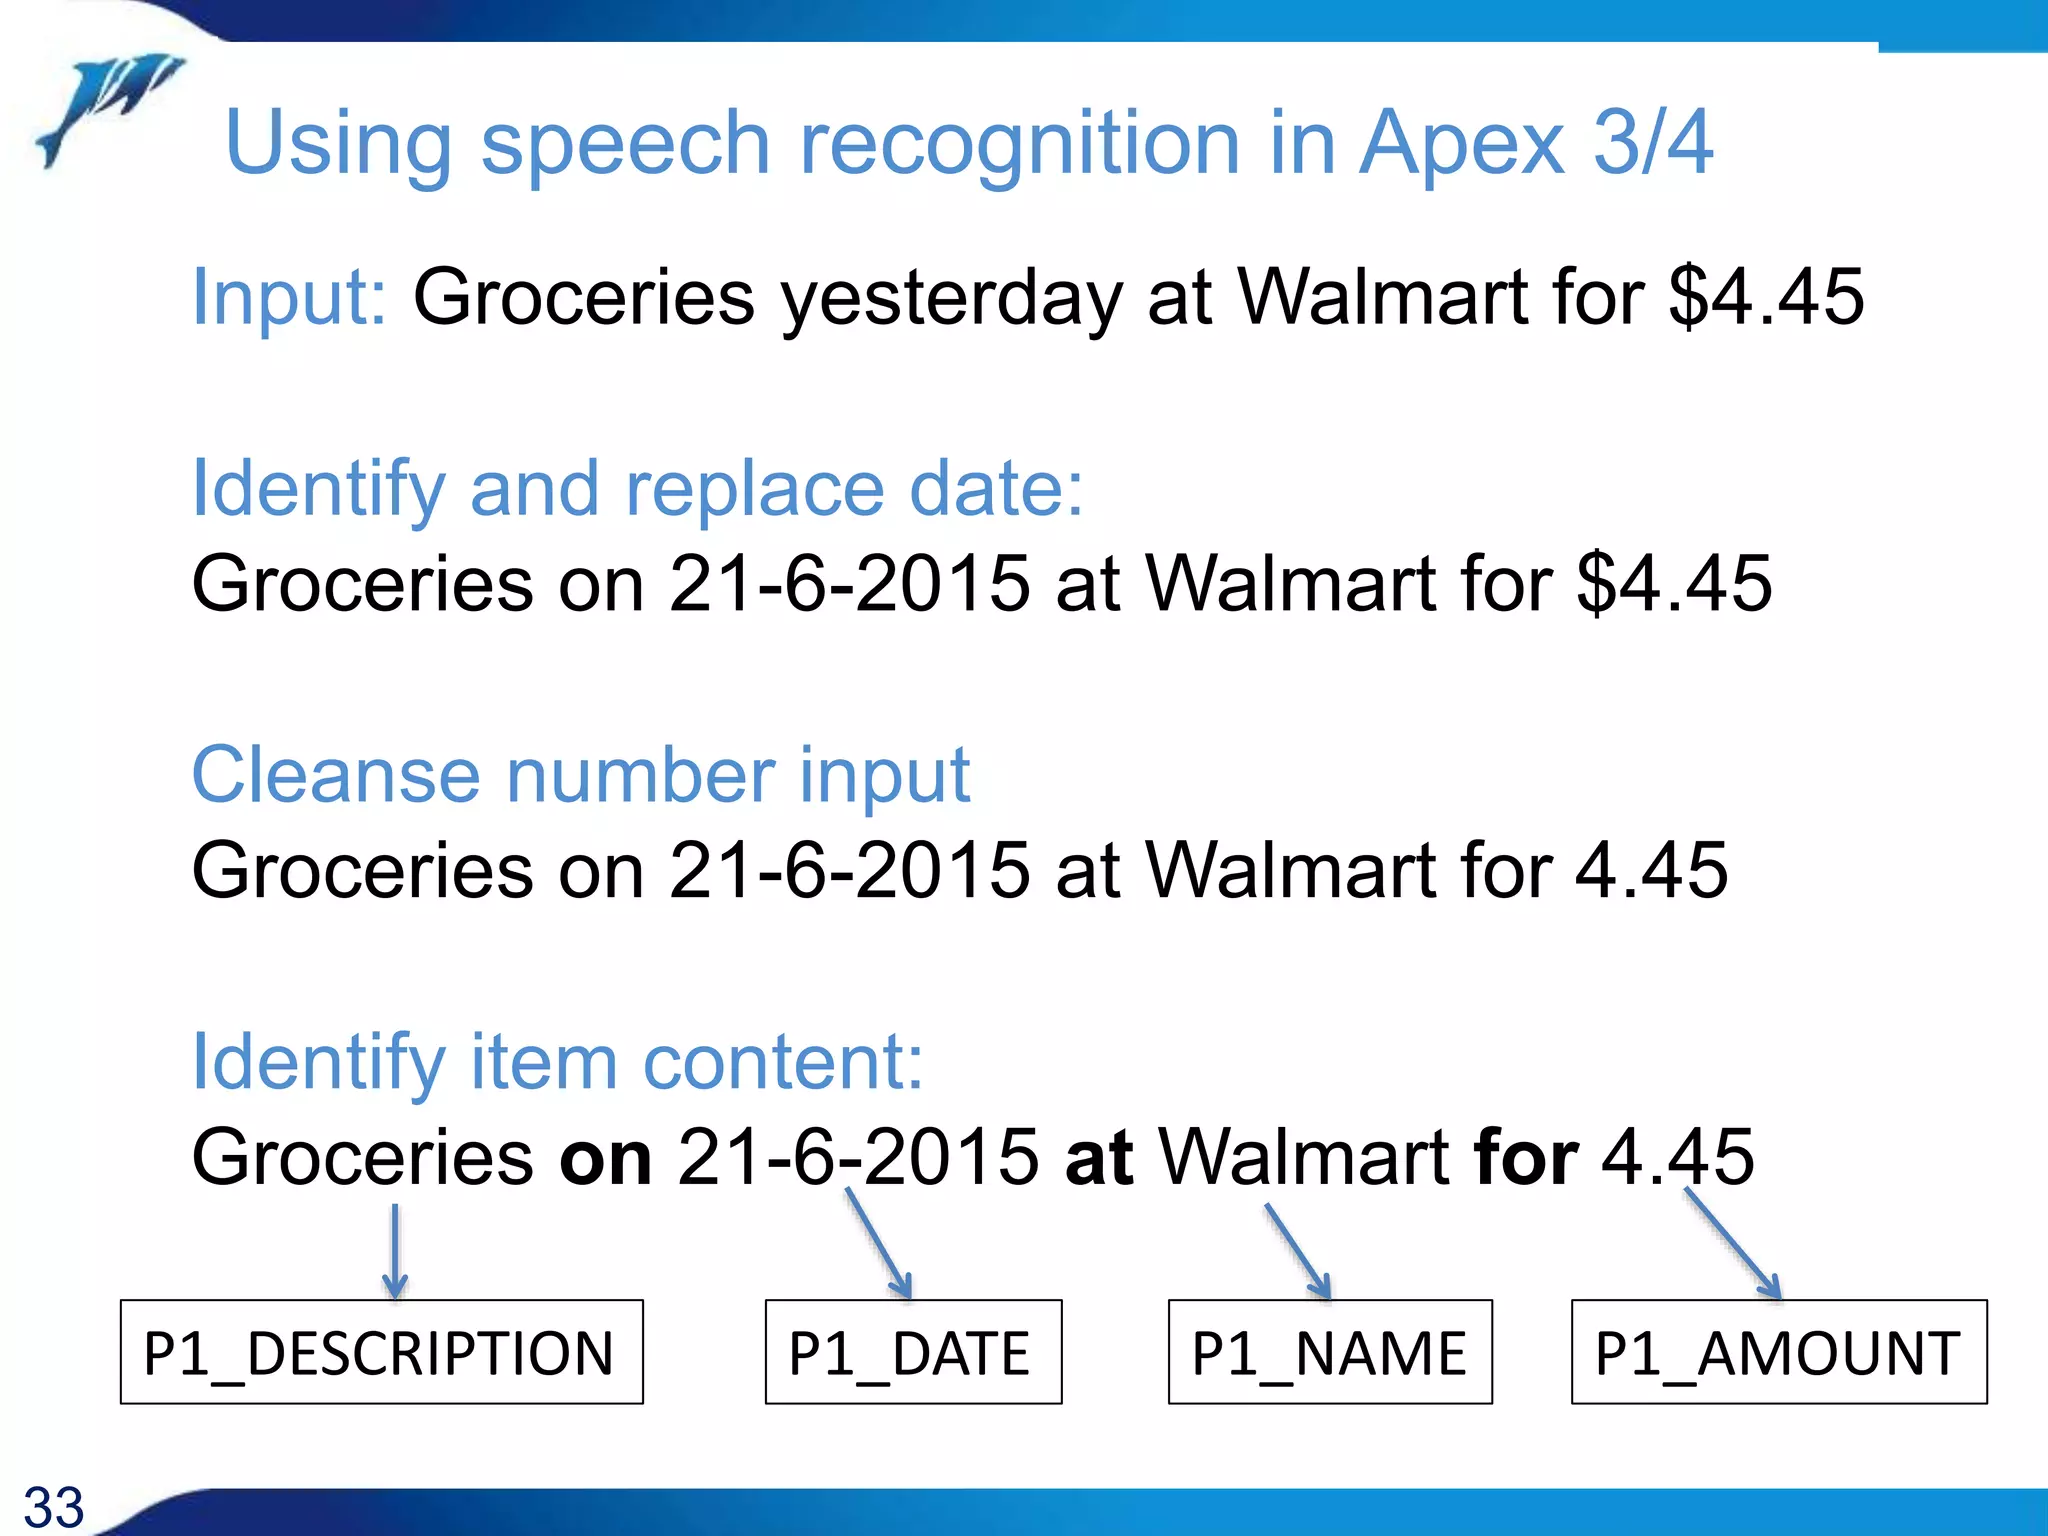Click the dolphin logo icon
The width and height of the screenshot is (2048, 1536).
click(x=108, y=107)
